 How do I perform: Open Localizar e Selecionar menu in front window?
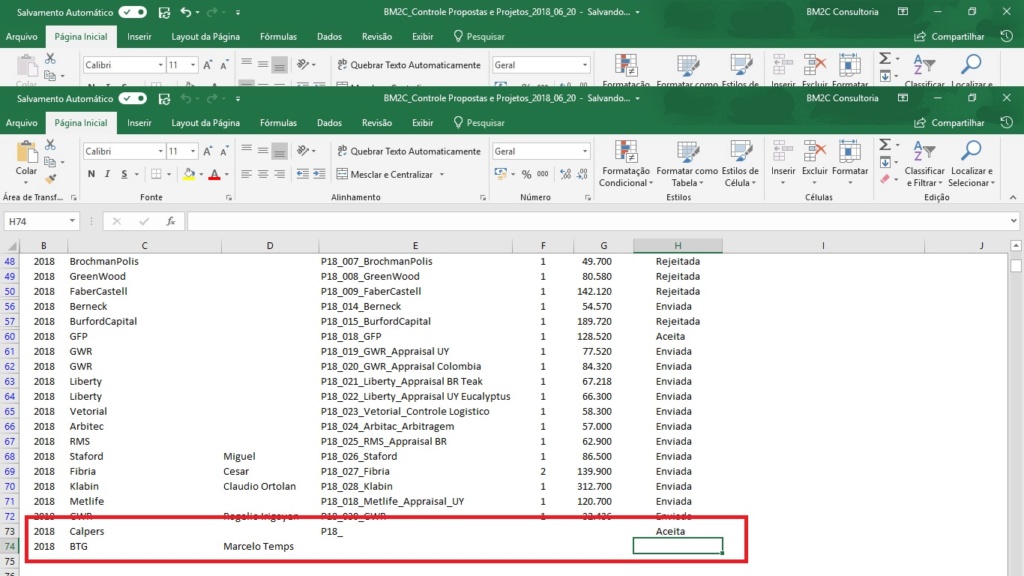point(971,163)
